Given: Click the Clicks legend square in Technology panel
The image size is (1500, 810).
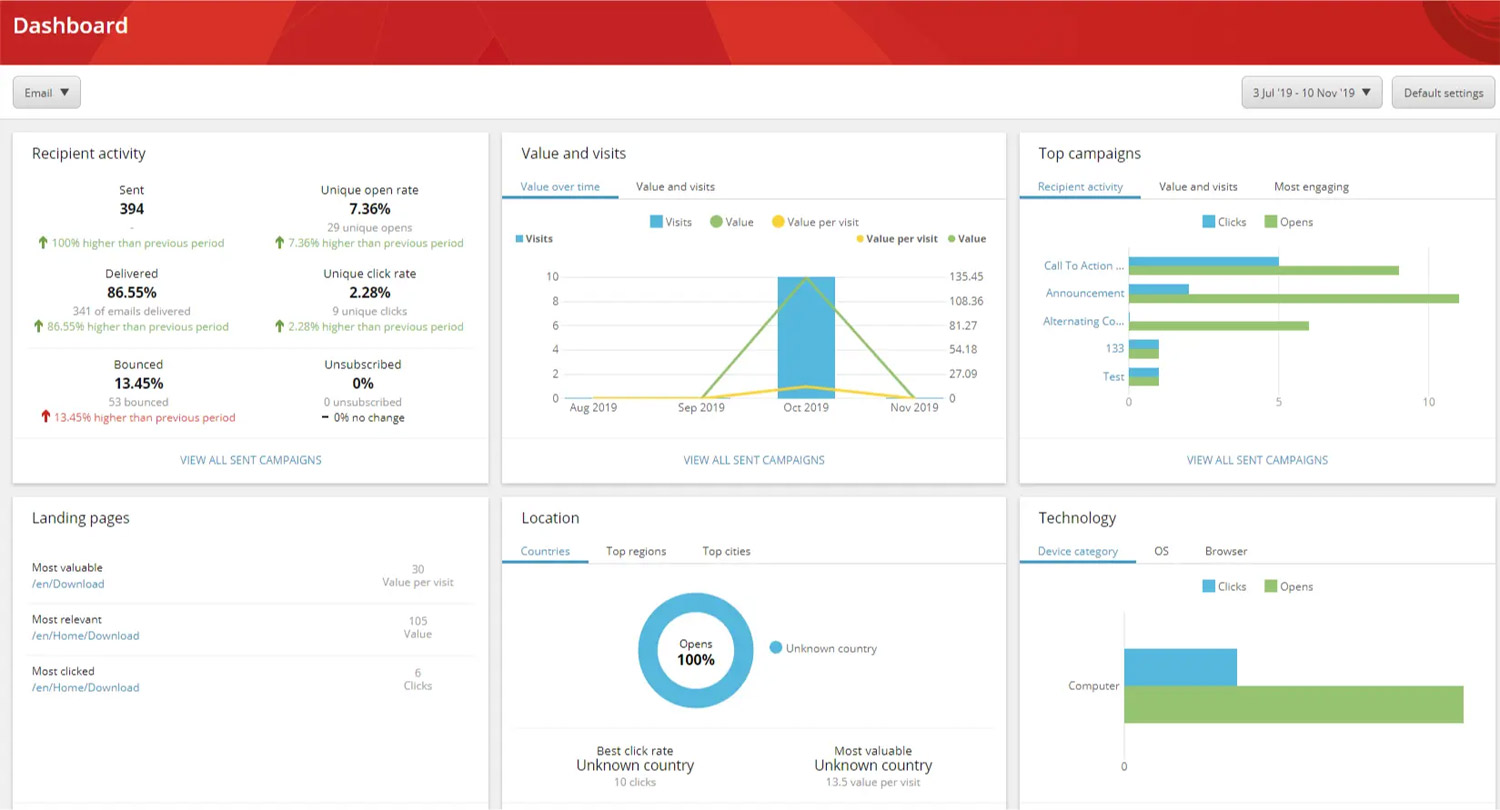Looking at the screenshot, I should click(x=1208, y=587).
